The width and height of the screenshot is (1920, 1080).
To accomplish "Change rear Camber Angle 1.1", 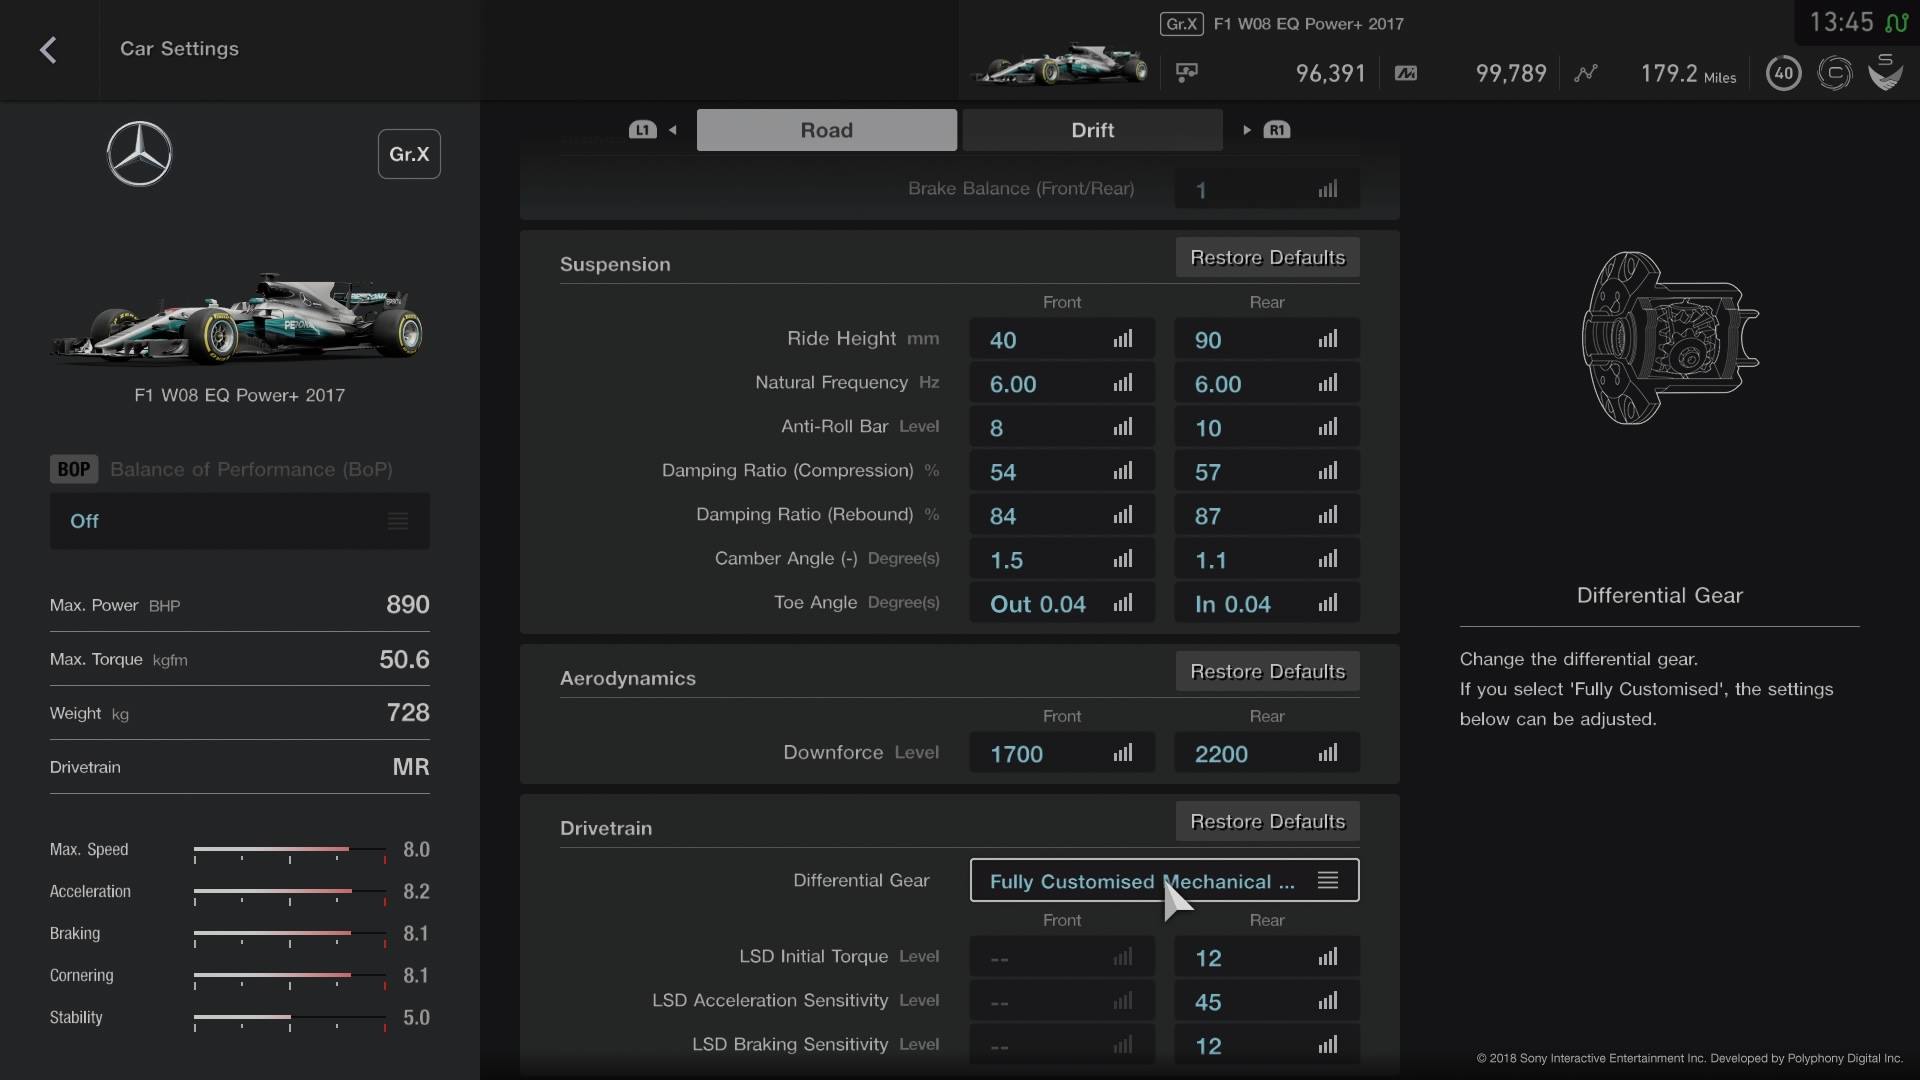I will point(1266,559).
